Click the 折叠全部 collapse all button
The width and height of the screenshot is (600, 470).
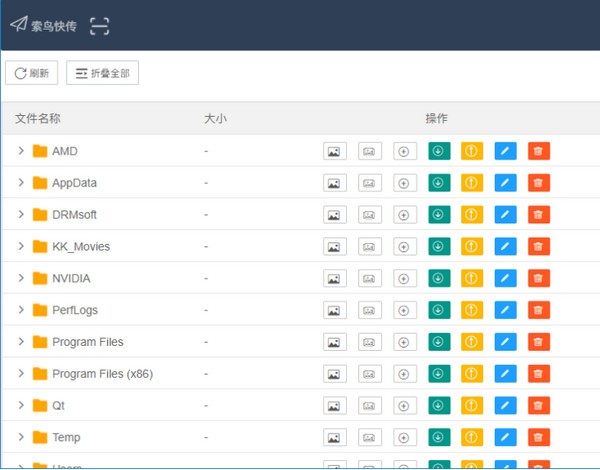point(102,73)
